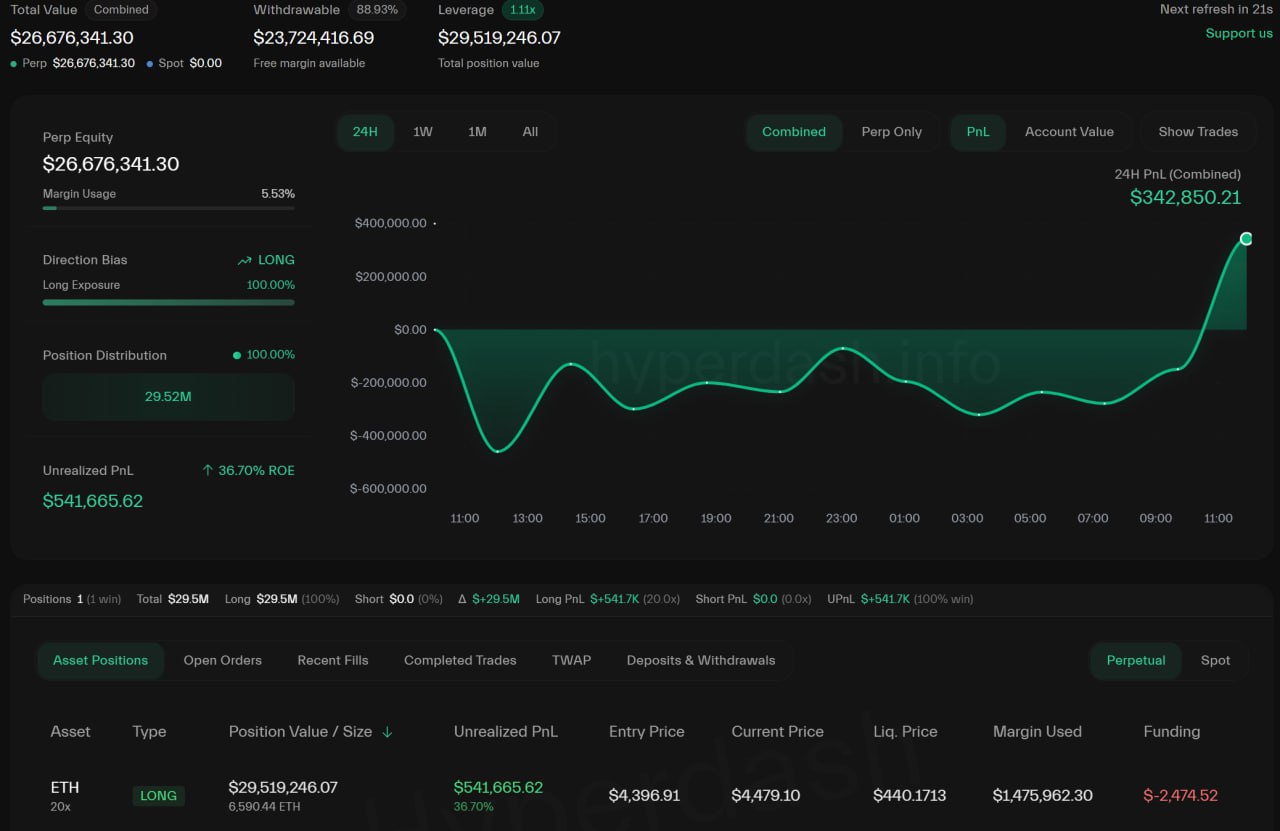Image resolution: width=1280 pixels, height=831 pixels.
Task: Click the blue Spot legend dot
Action: click(x=150, y=63)
